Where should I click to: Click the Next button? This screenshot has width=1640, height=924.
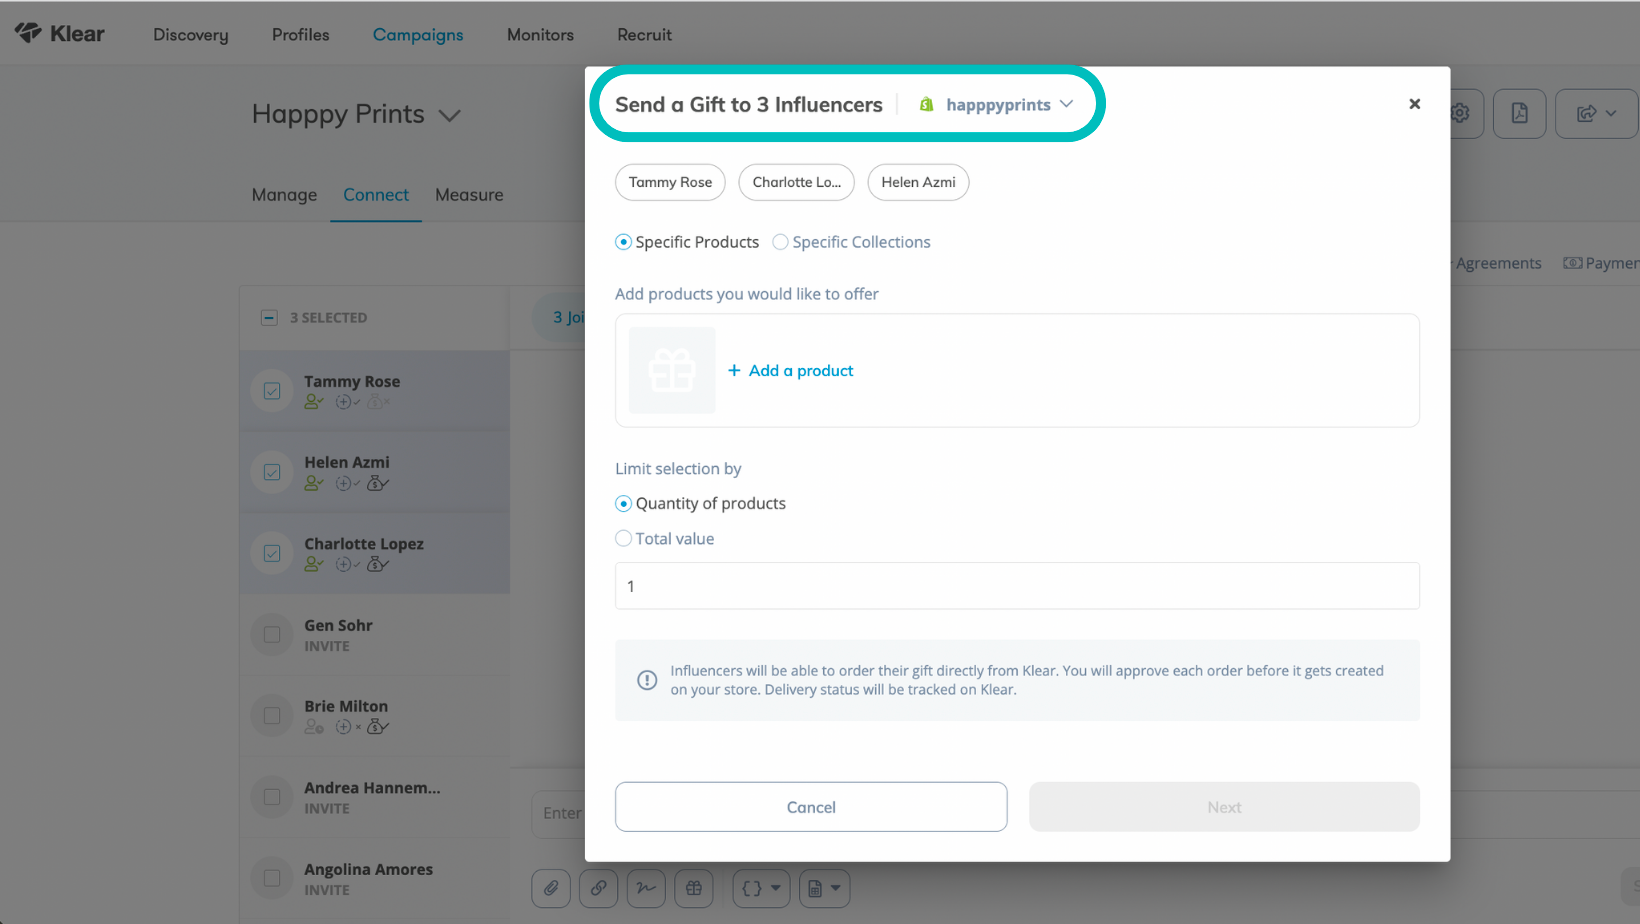pos(1224,807)
